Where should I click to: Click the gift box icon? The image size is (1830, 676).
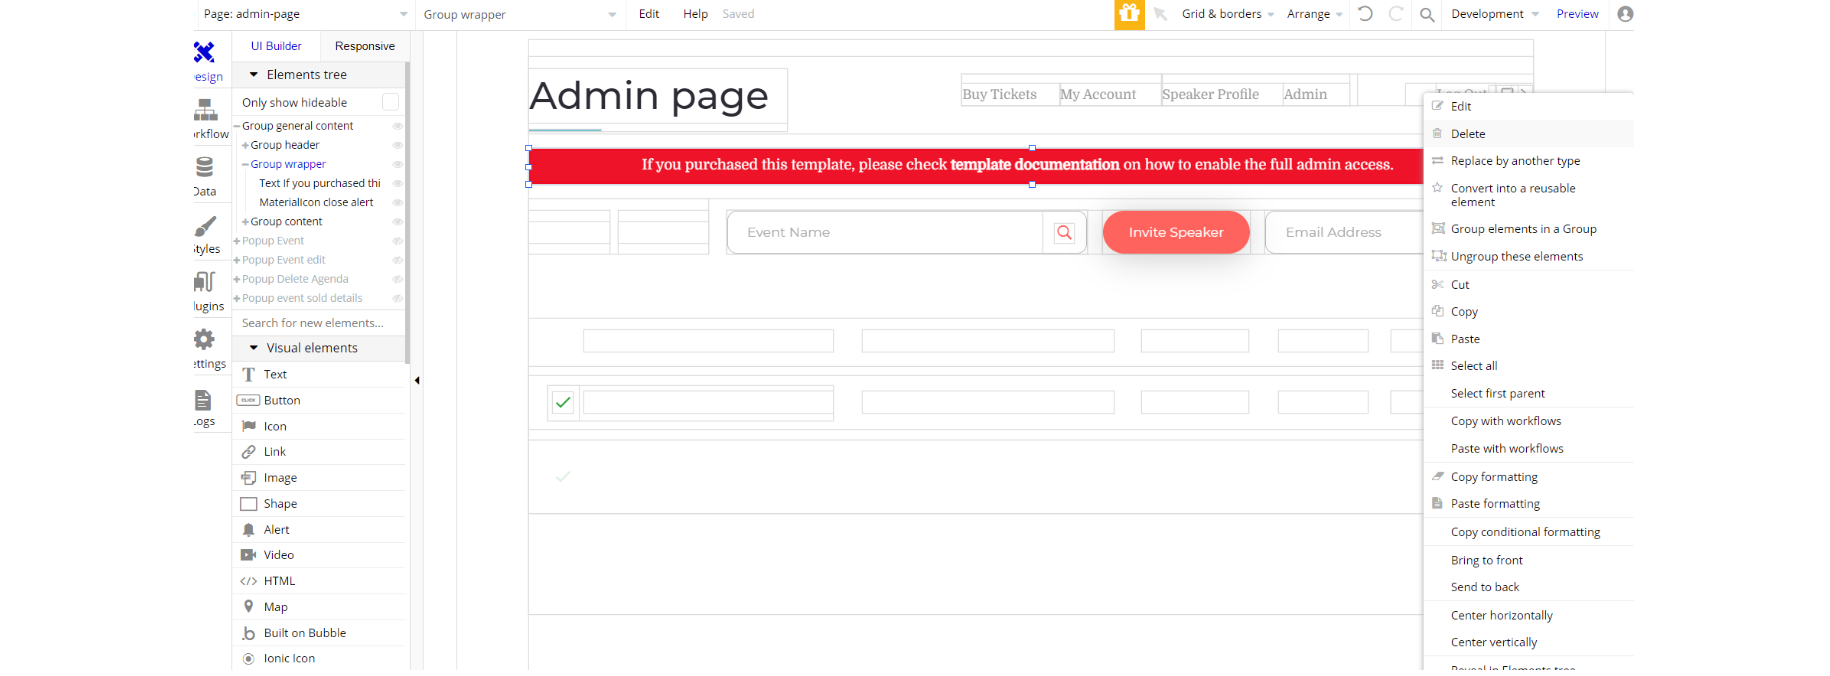(x=1129, y=14)
